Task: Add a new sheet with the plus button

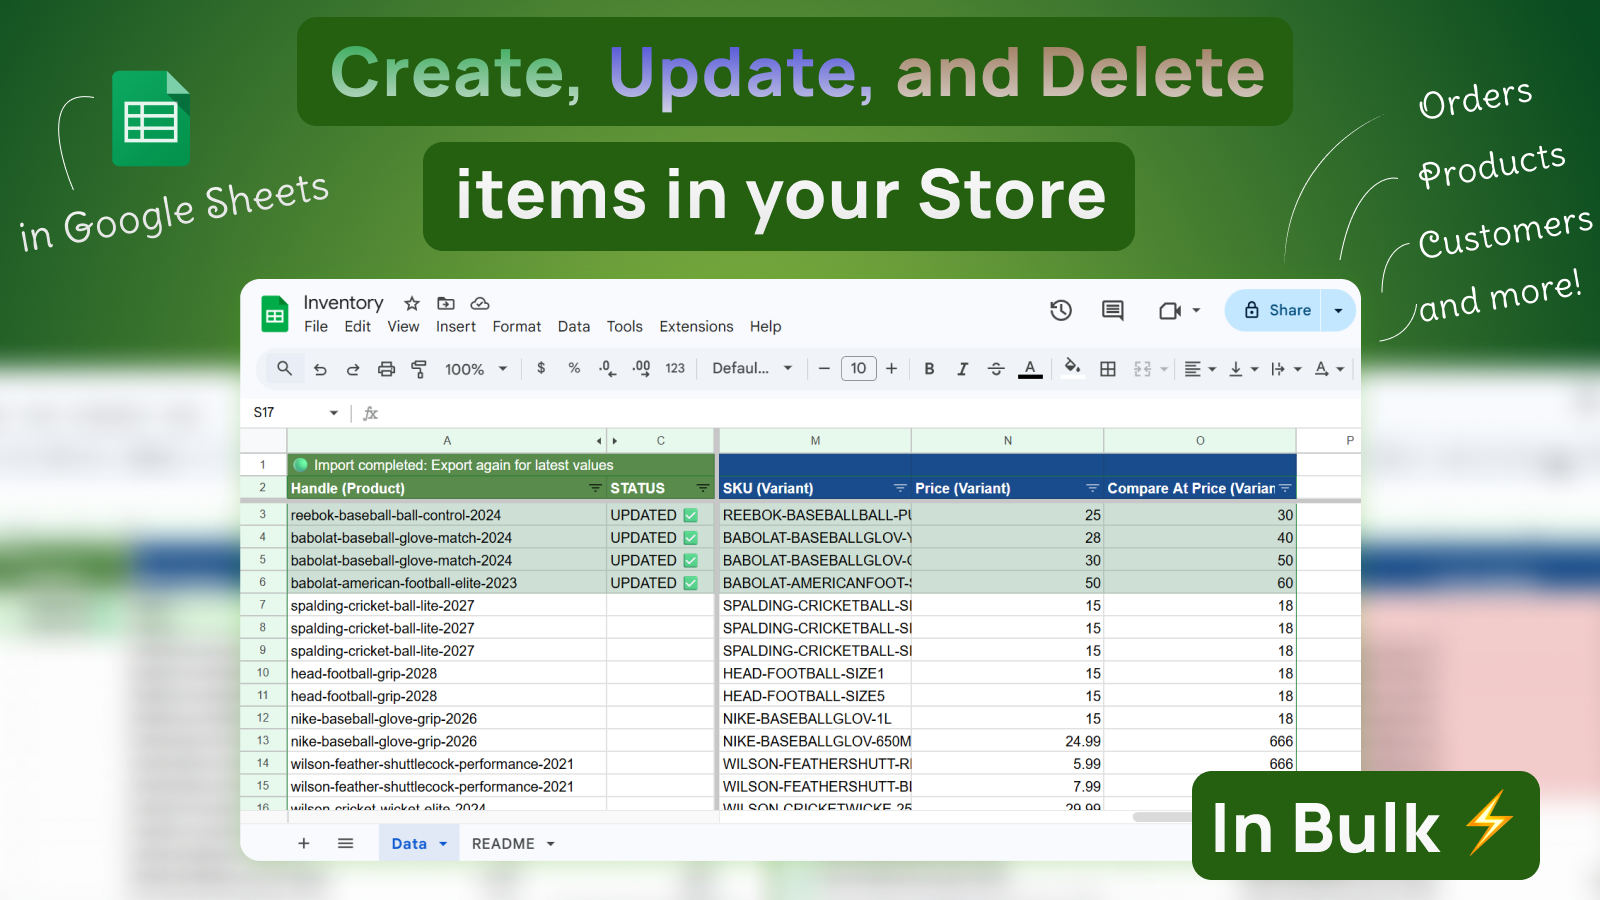Action: pos(304,843)
